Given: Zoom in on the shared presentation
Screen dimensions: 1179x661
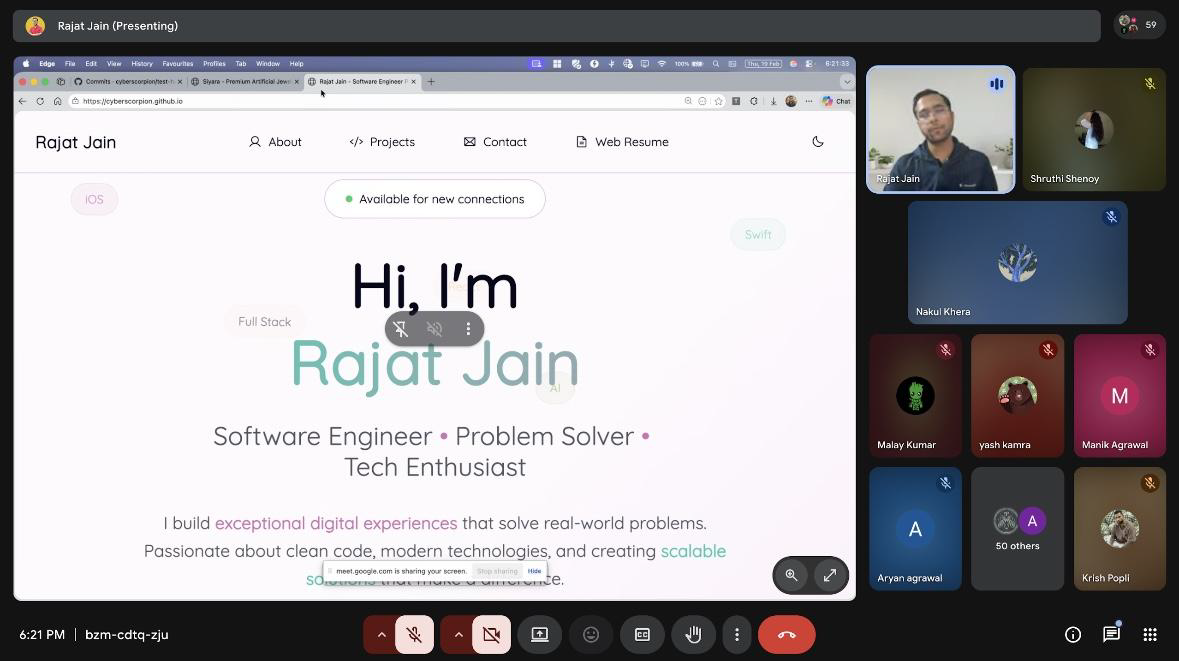Looking at the screenshot, I should [x=791, y=575].
